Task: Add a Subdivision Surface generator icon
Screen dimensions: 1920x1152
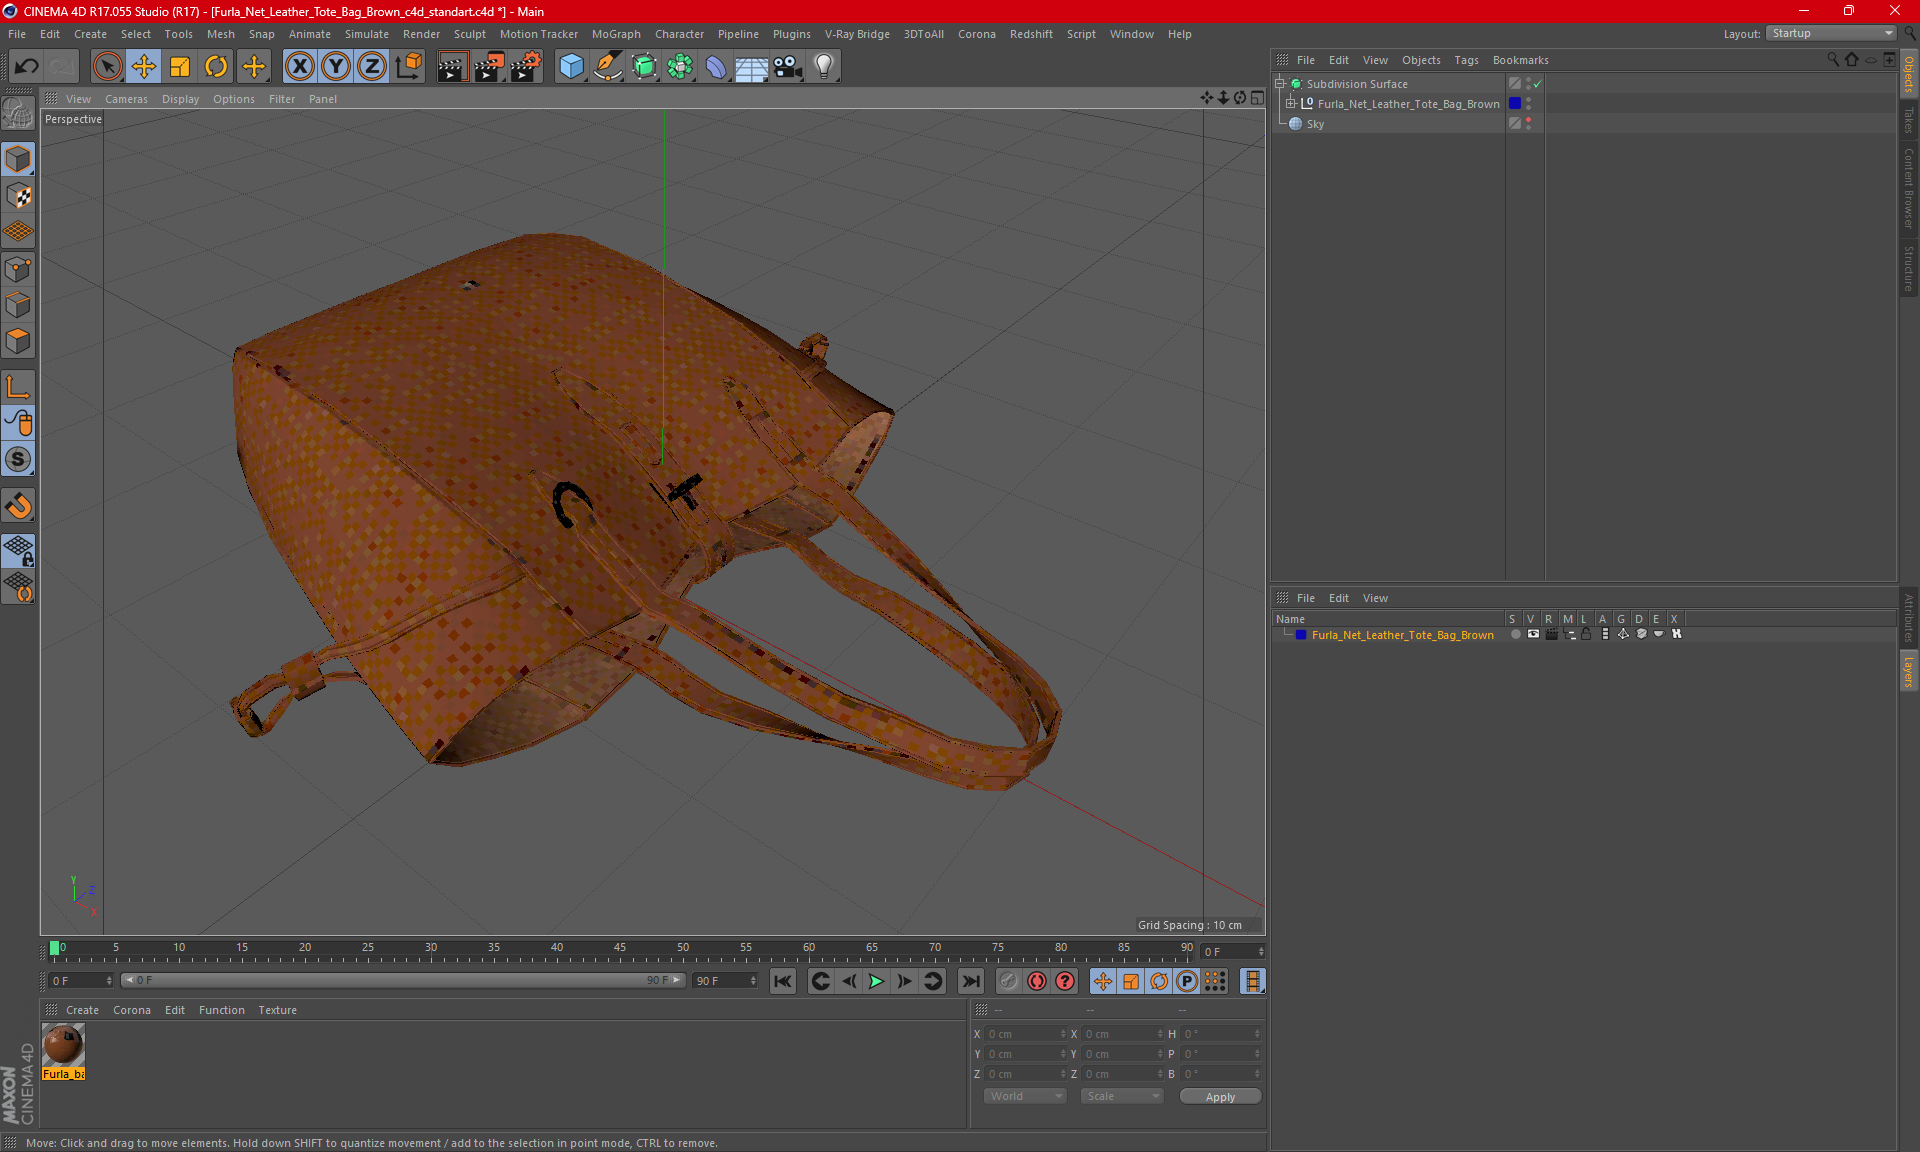Action: 644,67
